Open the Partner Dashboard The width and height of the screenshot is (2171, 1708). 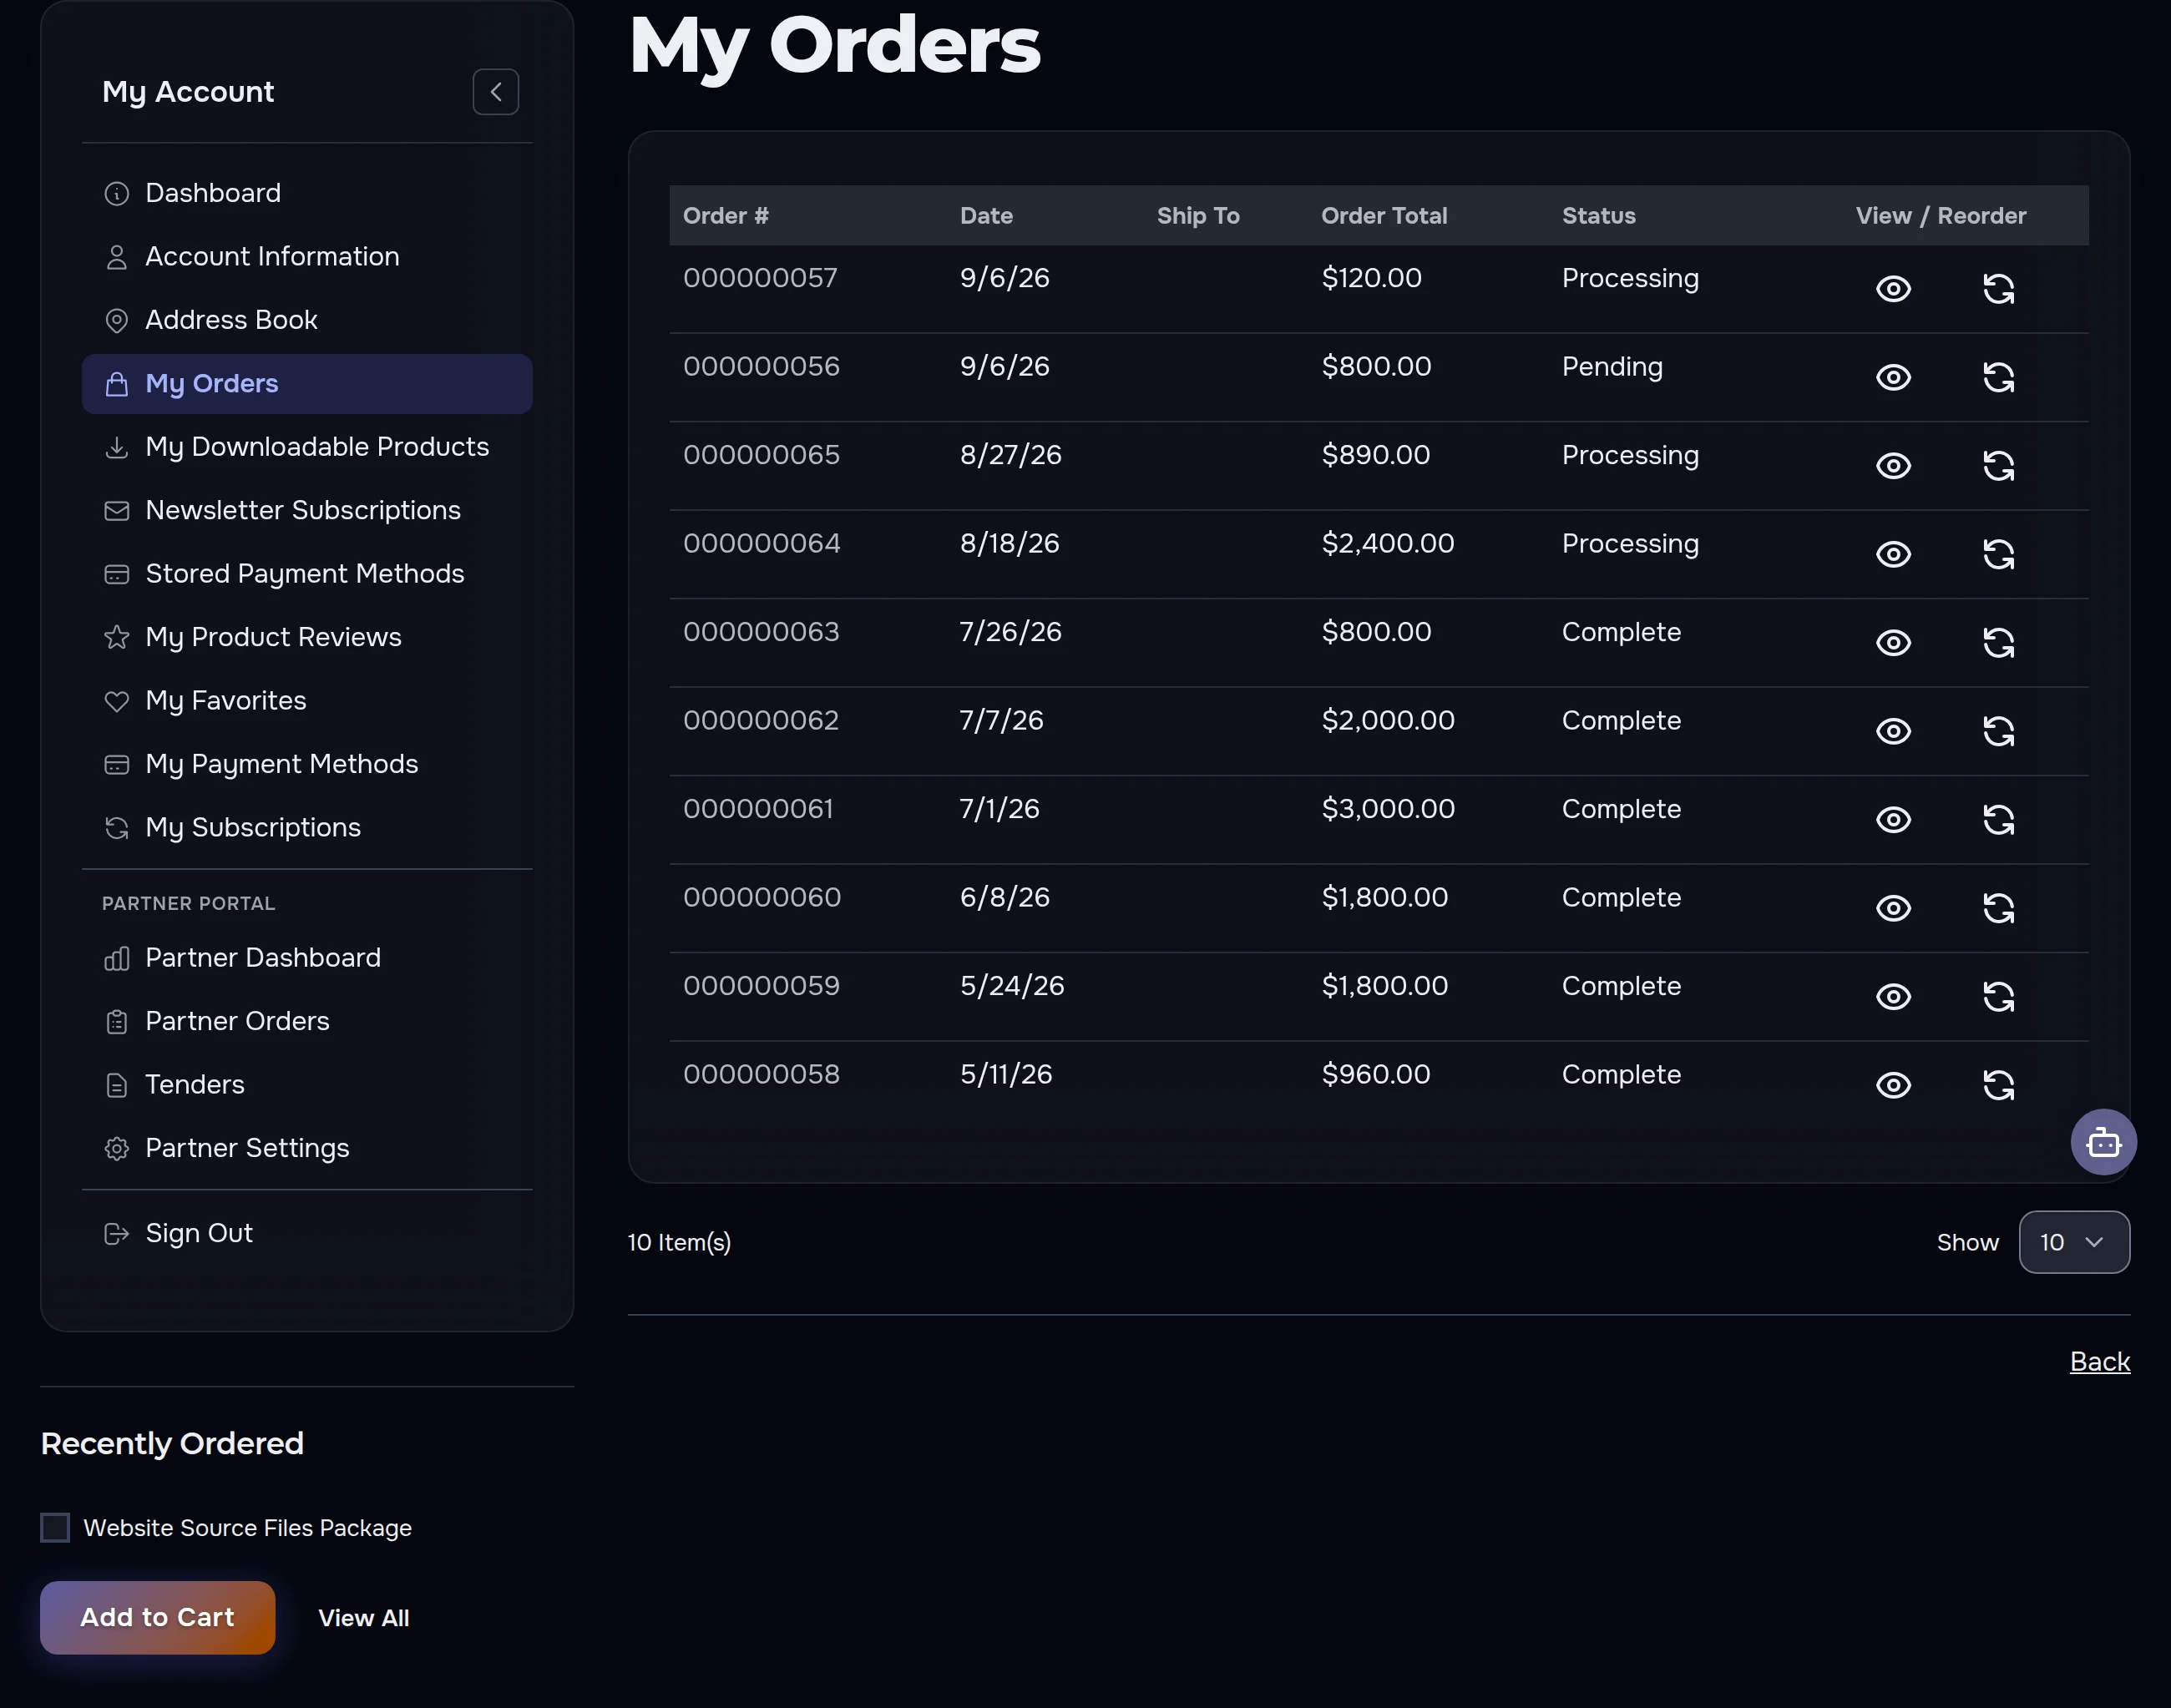pos(306,958)
